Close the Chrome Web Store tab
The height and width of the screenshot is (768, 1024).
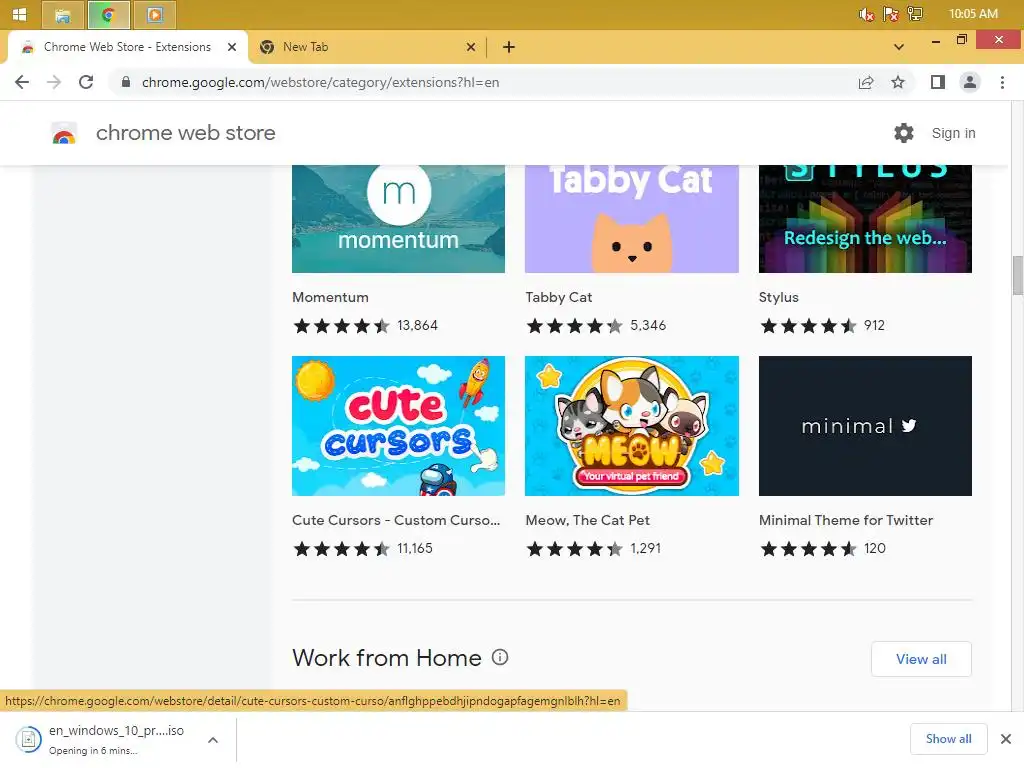click(x=232, y=47)
